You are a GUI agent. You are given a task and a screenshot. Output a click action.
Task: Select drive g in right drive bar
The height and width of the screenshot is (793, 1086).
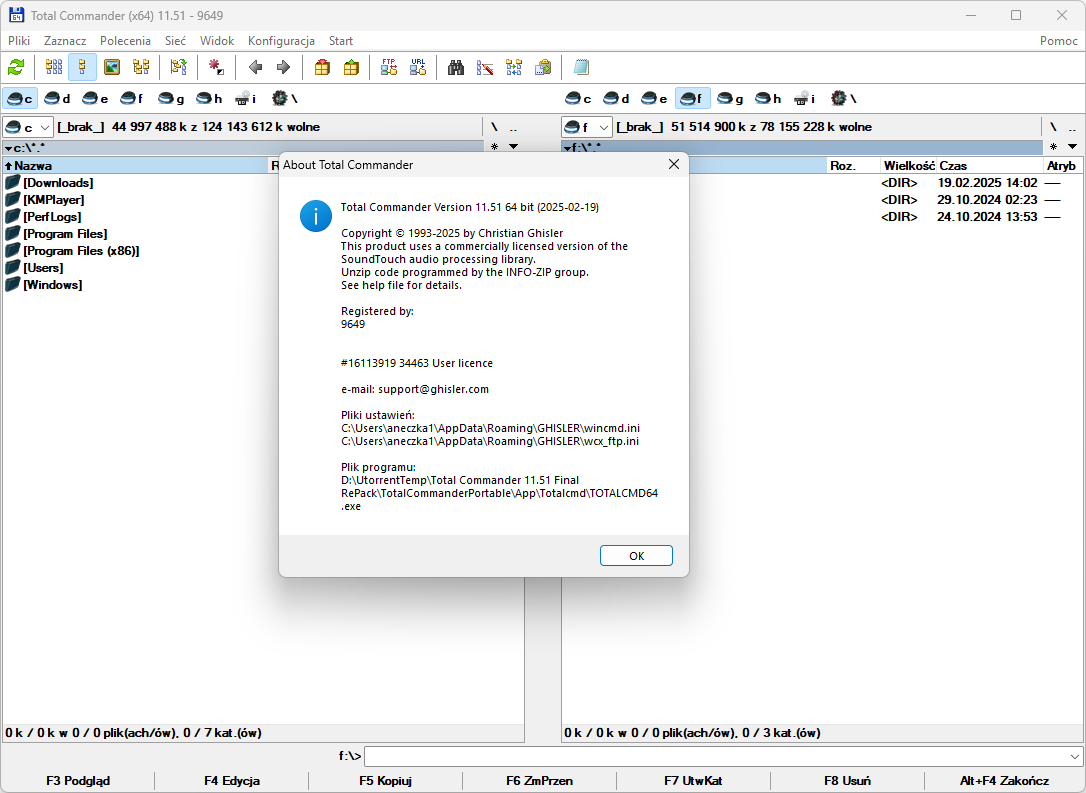point(730,98)
